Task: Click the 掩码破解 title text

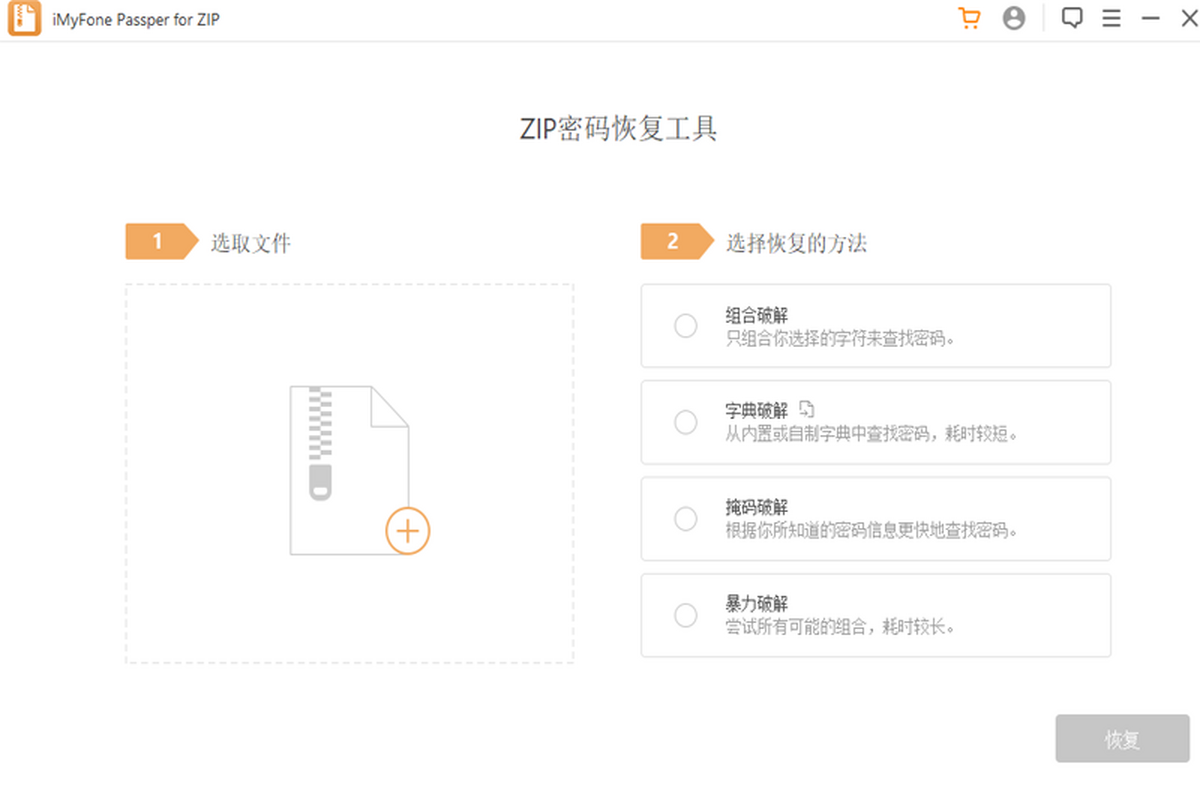Action: (x=757, y=508)
